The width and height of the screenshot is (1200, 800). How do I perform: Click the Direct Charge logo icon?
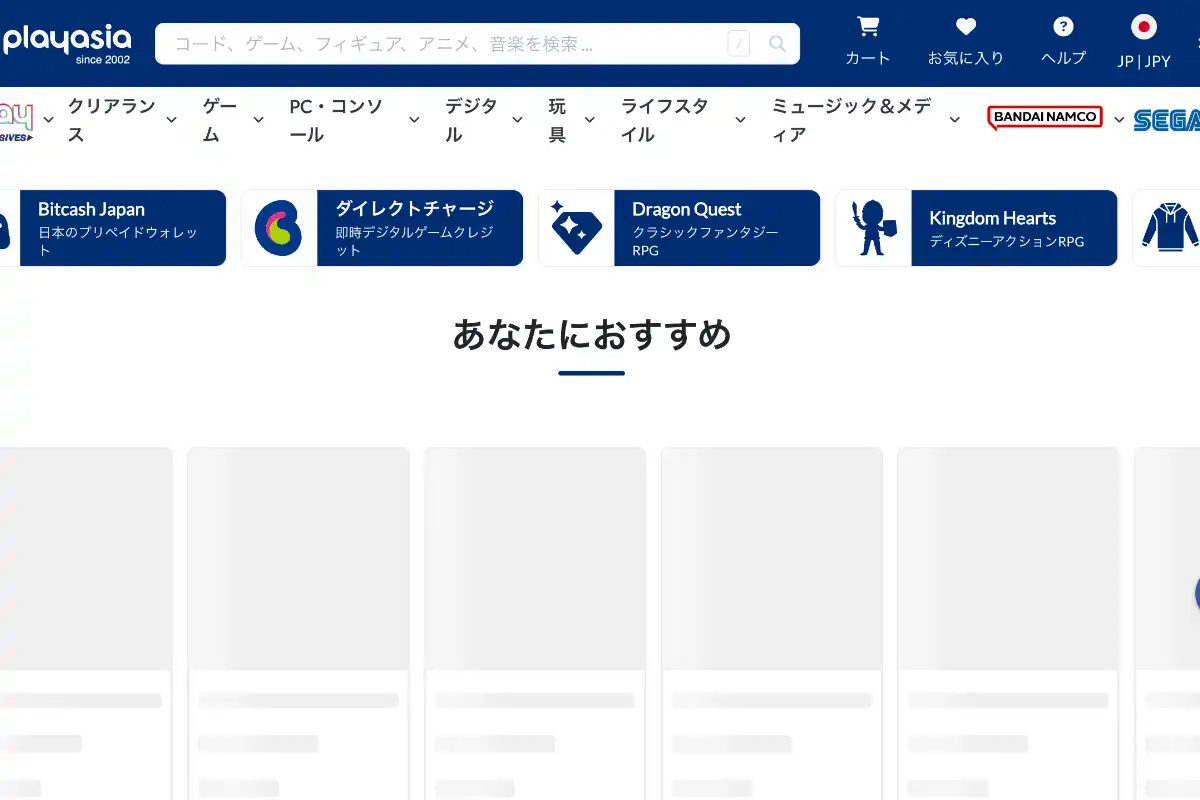tap(279, 228)
